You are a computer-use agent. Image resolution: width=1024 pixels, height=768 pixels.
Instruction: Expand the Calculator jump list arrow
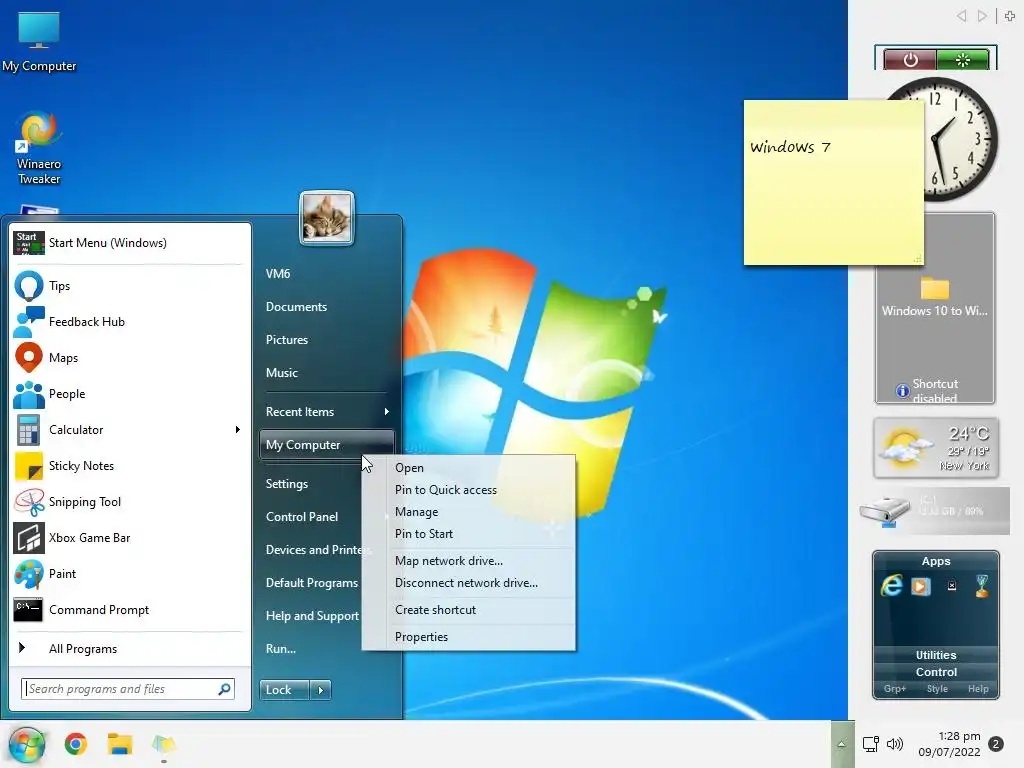238,430
